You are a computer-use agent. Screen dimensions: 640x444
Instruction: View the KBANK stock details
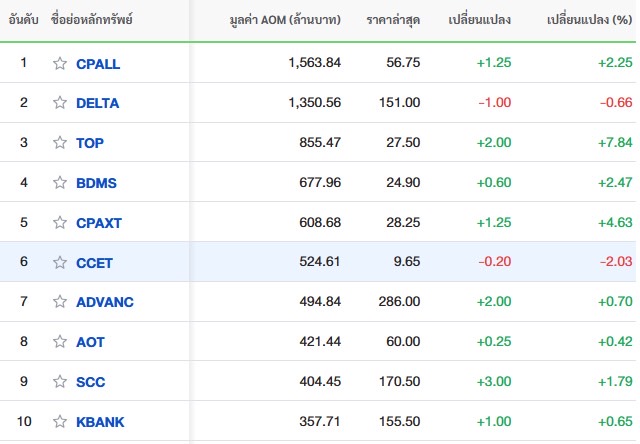tap(100, 422)
